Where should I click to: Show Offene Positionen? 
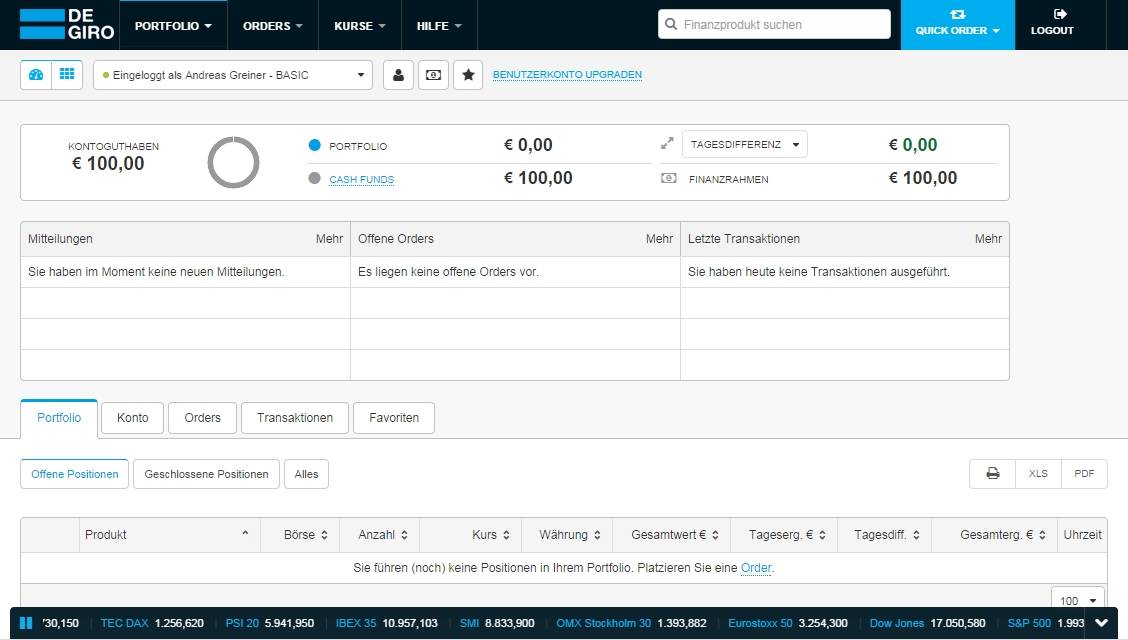[75, 474]
